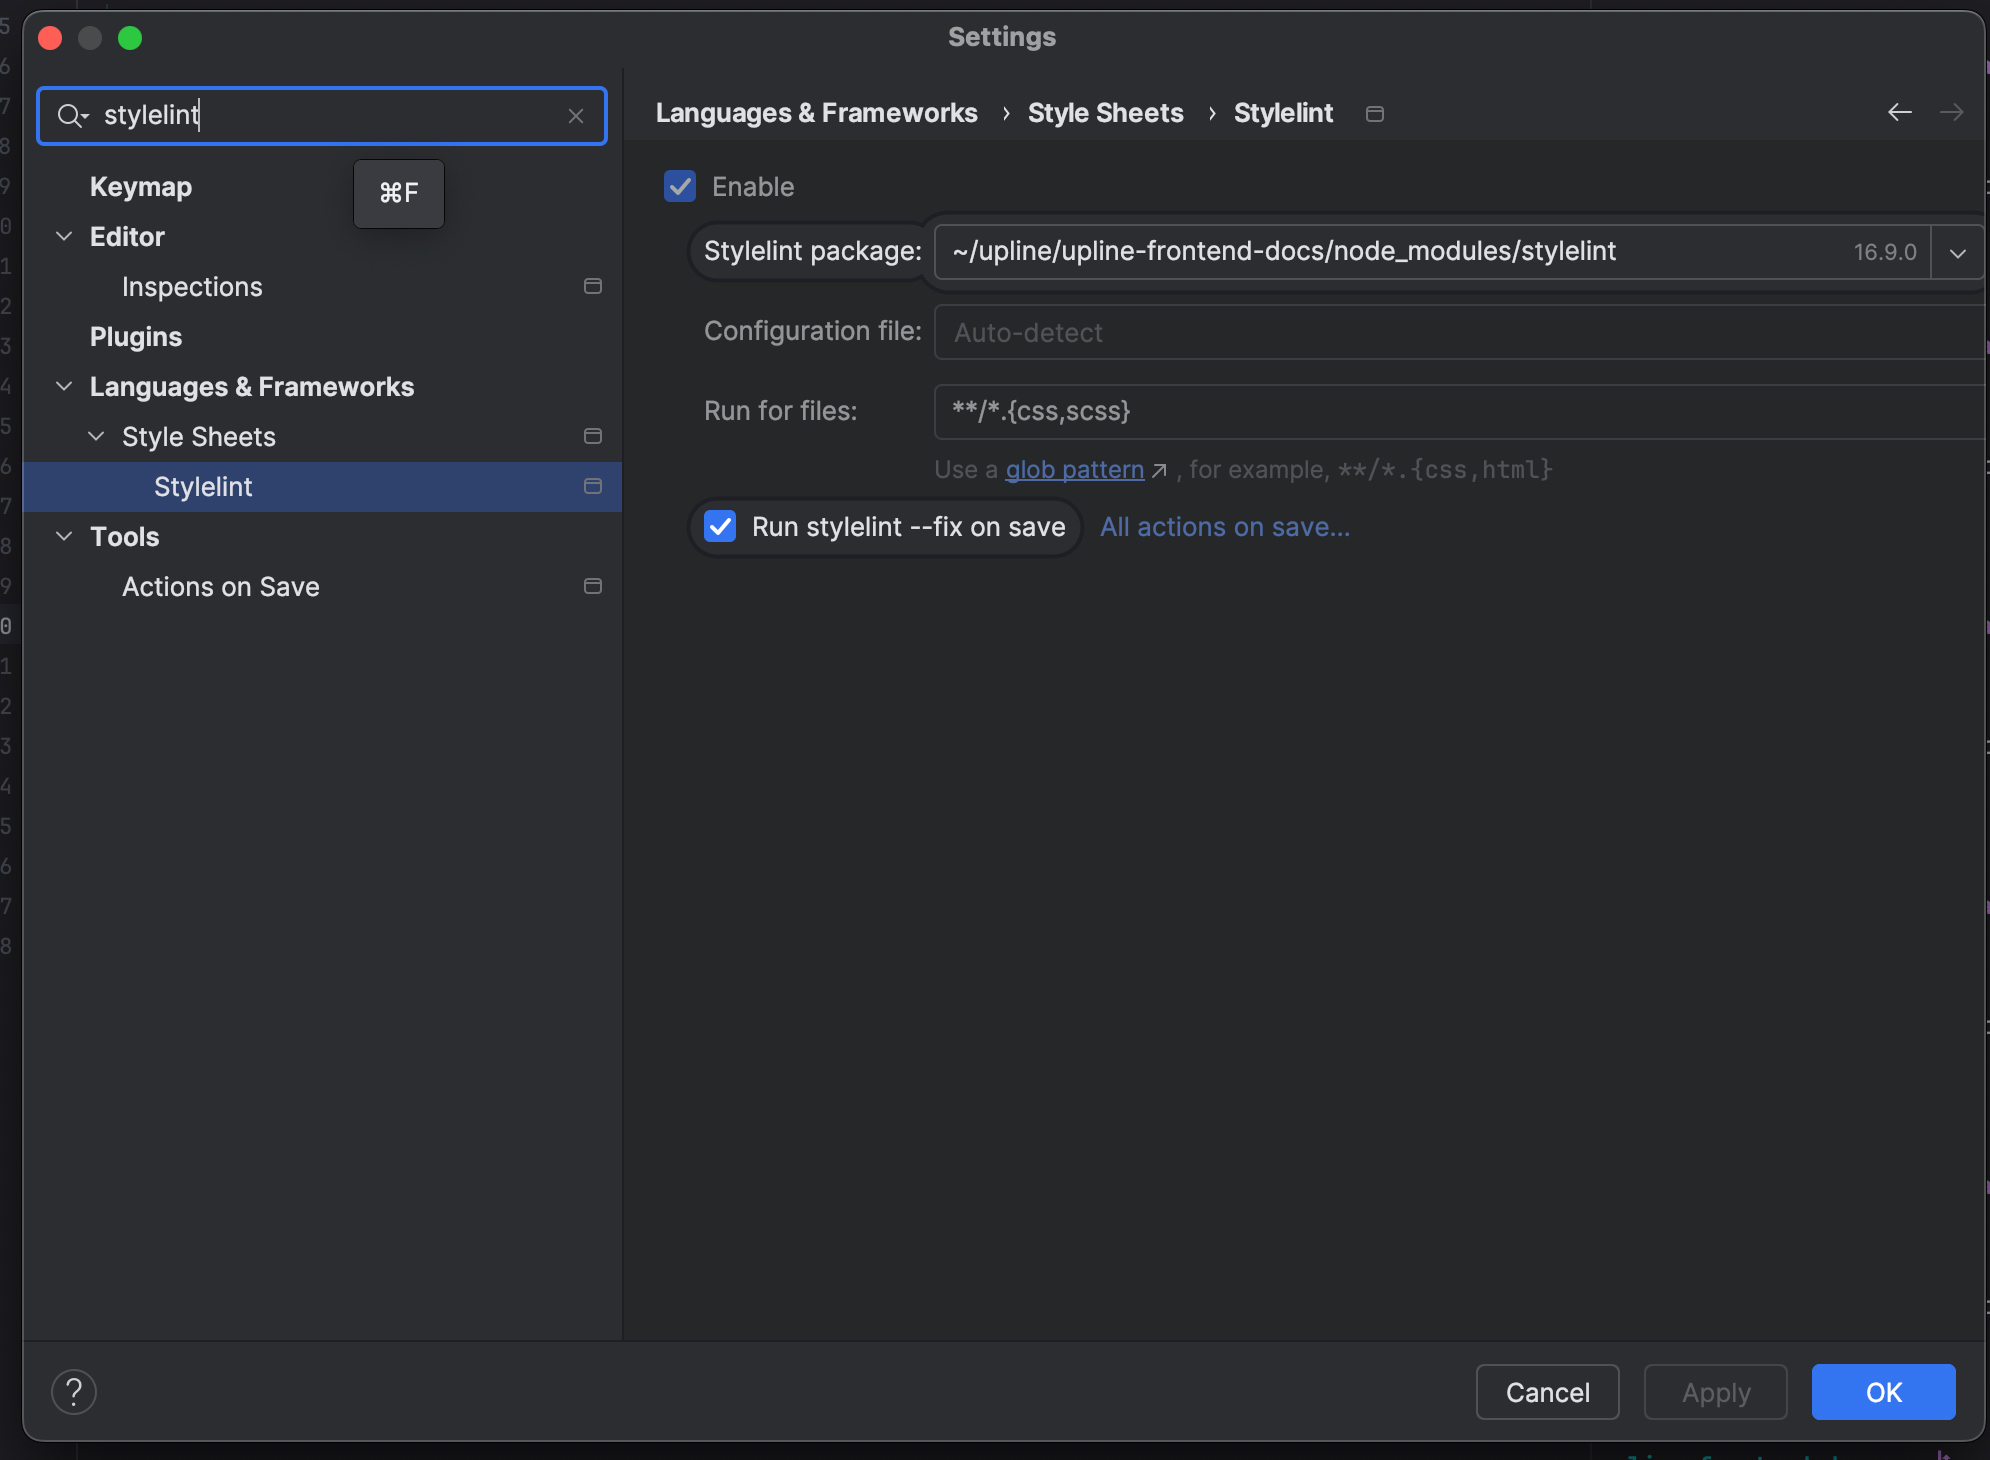Click project settings icon on Inspections row
Screen dimensions: 1990x1460
point(593,287)
